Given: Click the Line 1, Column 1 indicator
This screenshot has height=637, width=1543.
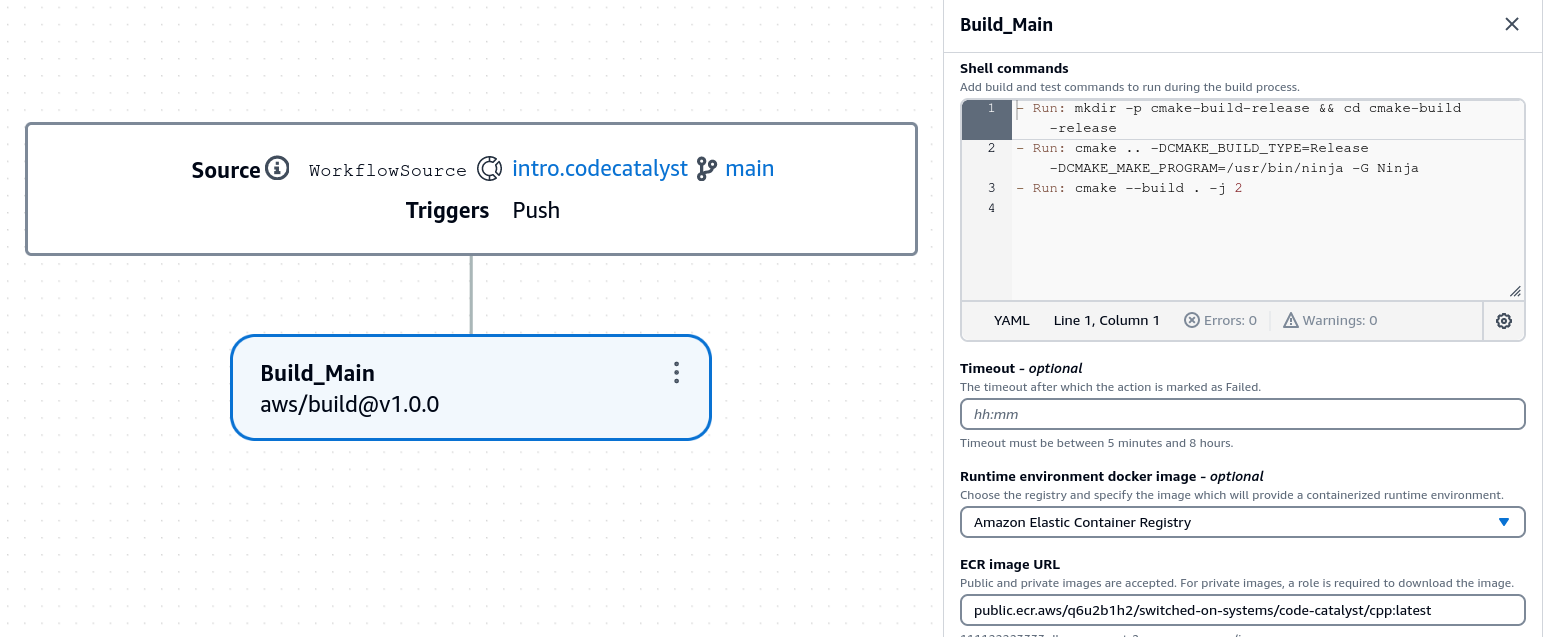Looking at the screenshot, I should pyautogui.click(x=1106, y=321).
